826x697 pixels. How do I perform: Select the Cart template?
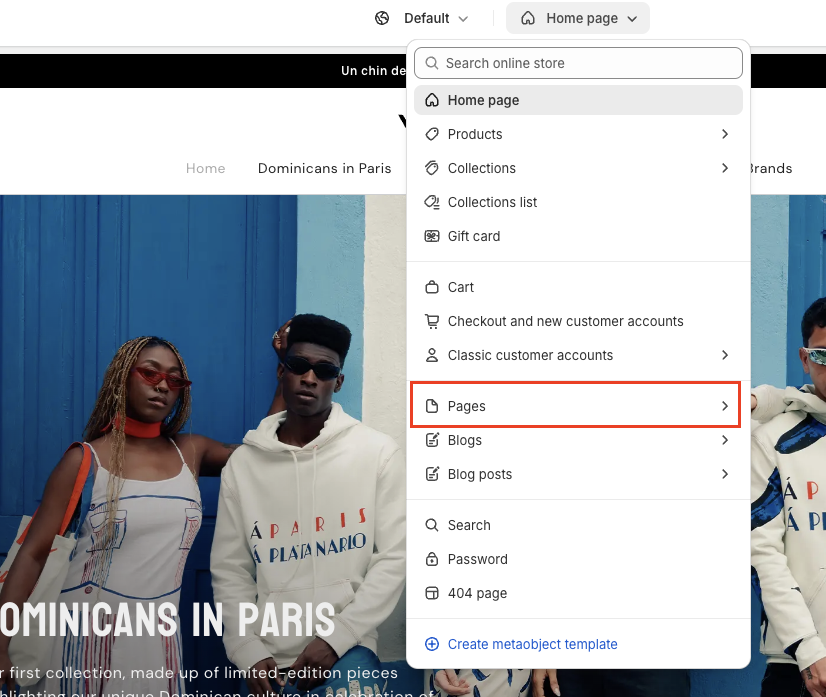coord(578,287)
